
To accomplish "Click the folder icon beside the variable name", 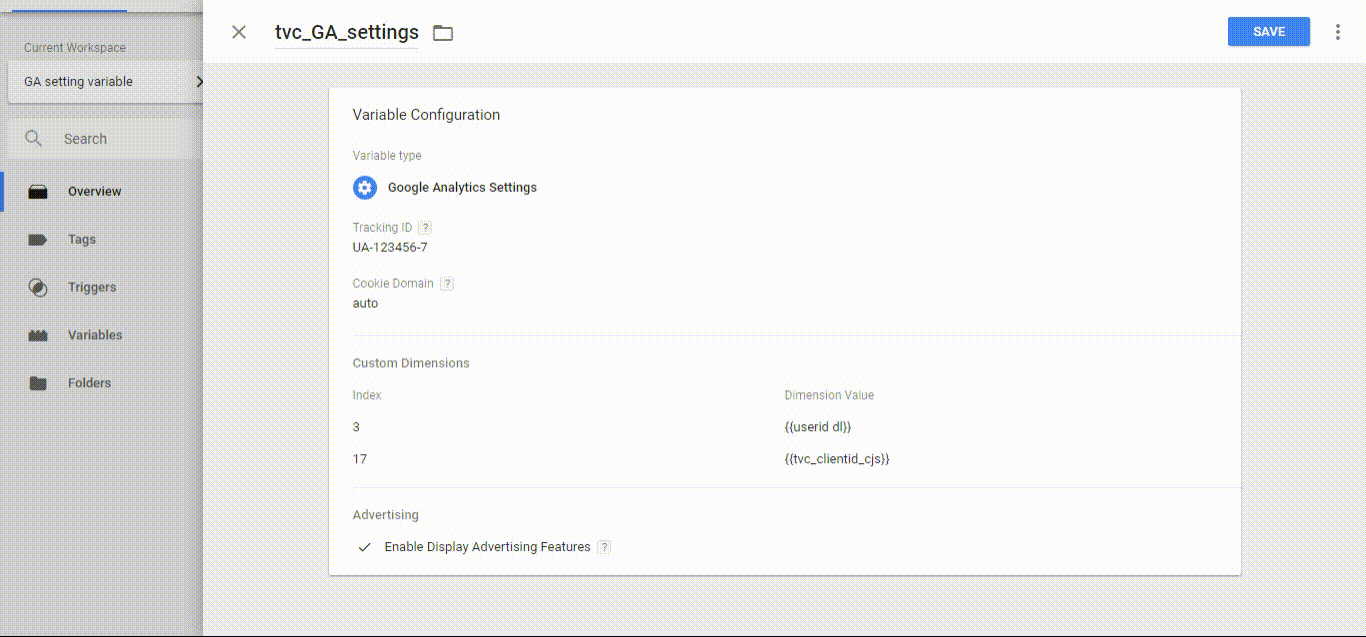I will [443, 33].
